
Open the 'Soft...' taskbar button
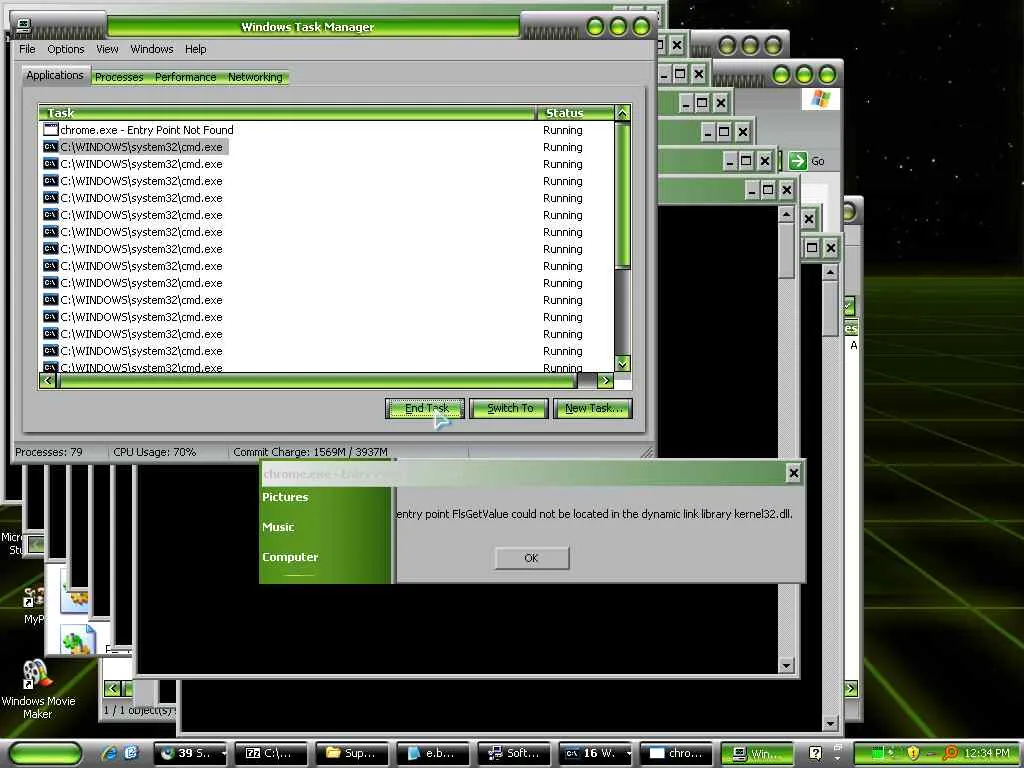coord(514,754)
